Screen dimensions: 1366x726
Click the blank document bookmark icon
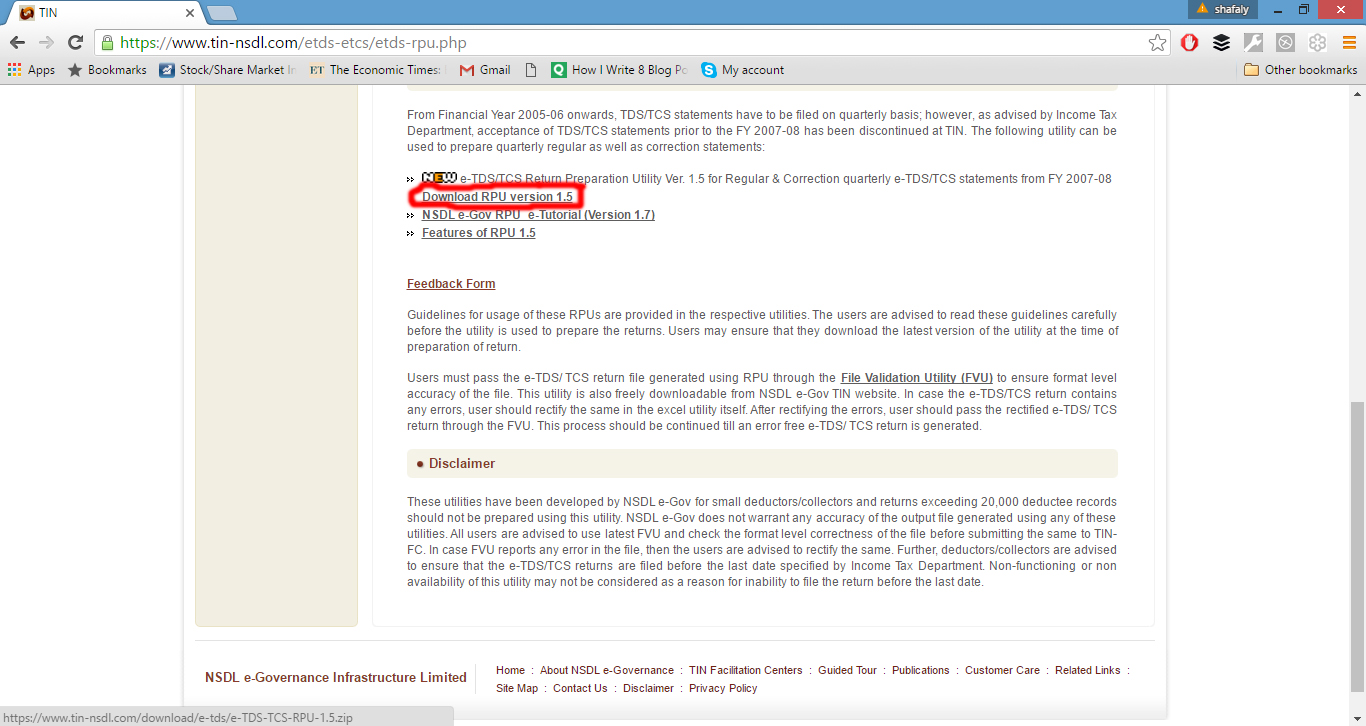531,70
